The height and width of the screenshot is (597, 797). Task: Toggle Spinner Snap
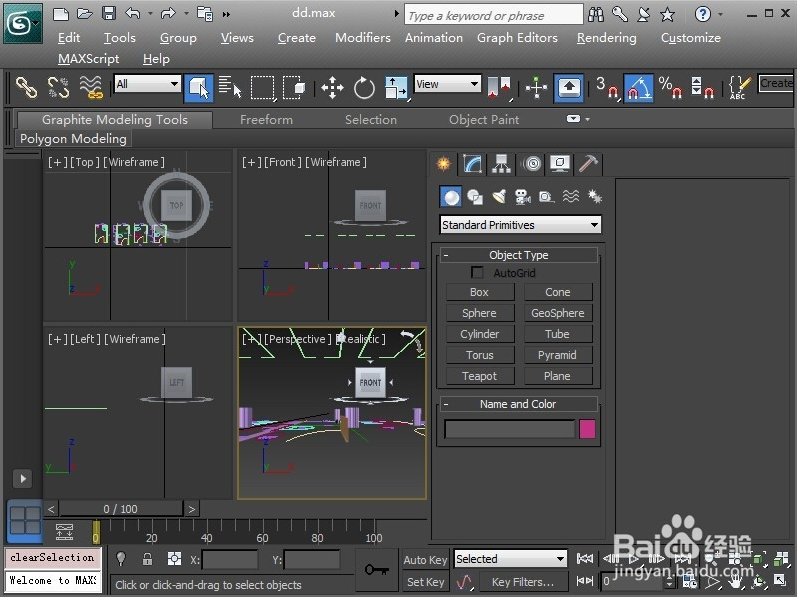tap(702, 87)
